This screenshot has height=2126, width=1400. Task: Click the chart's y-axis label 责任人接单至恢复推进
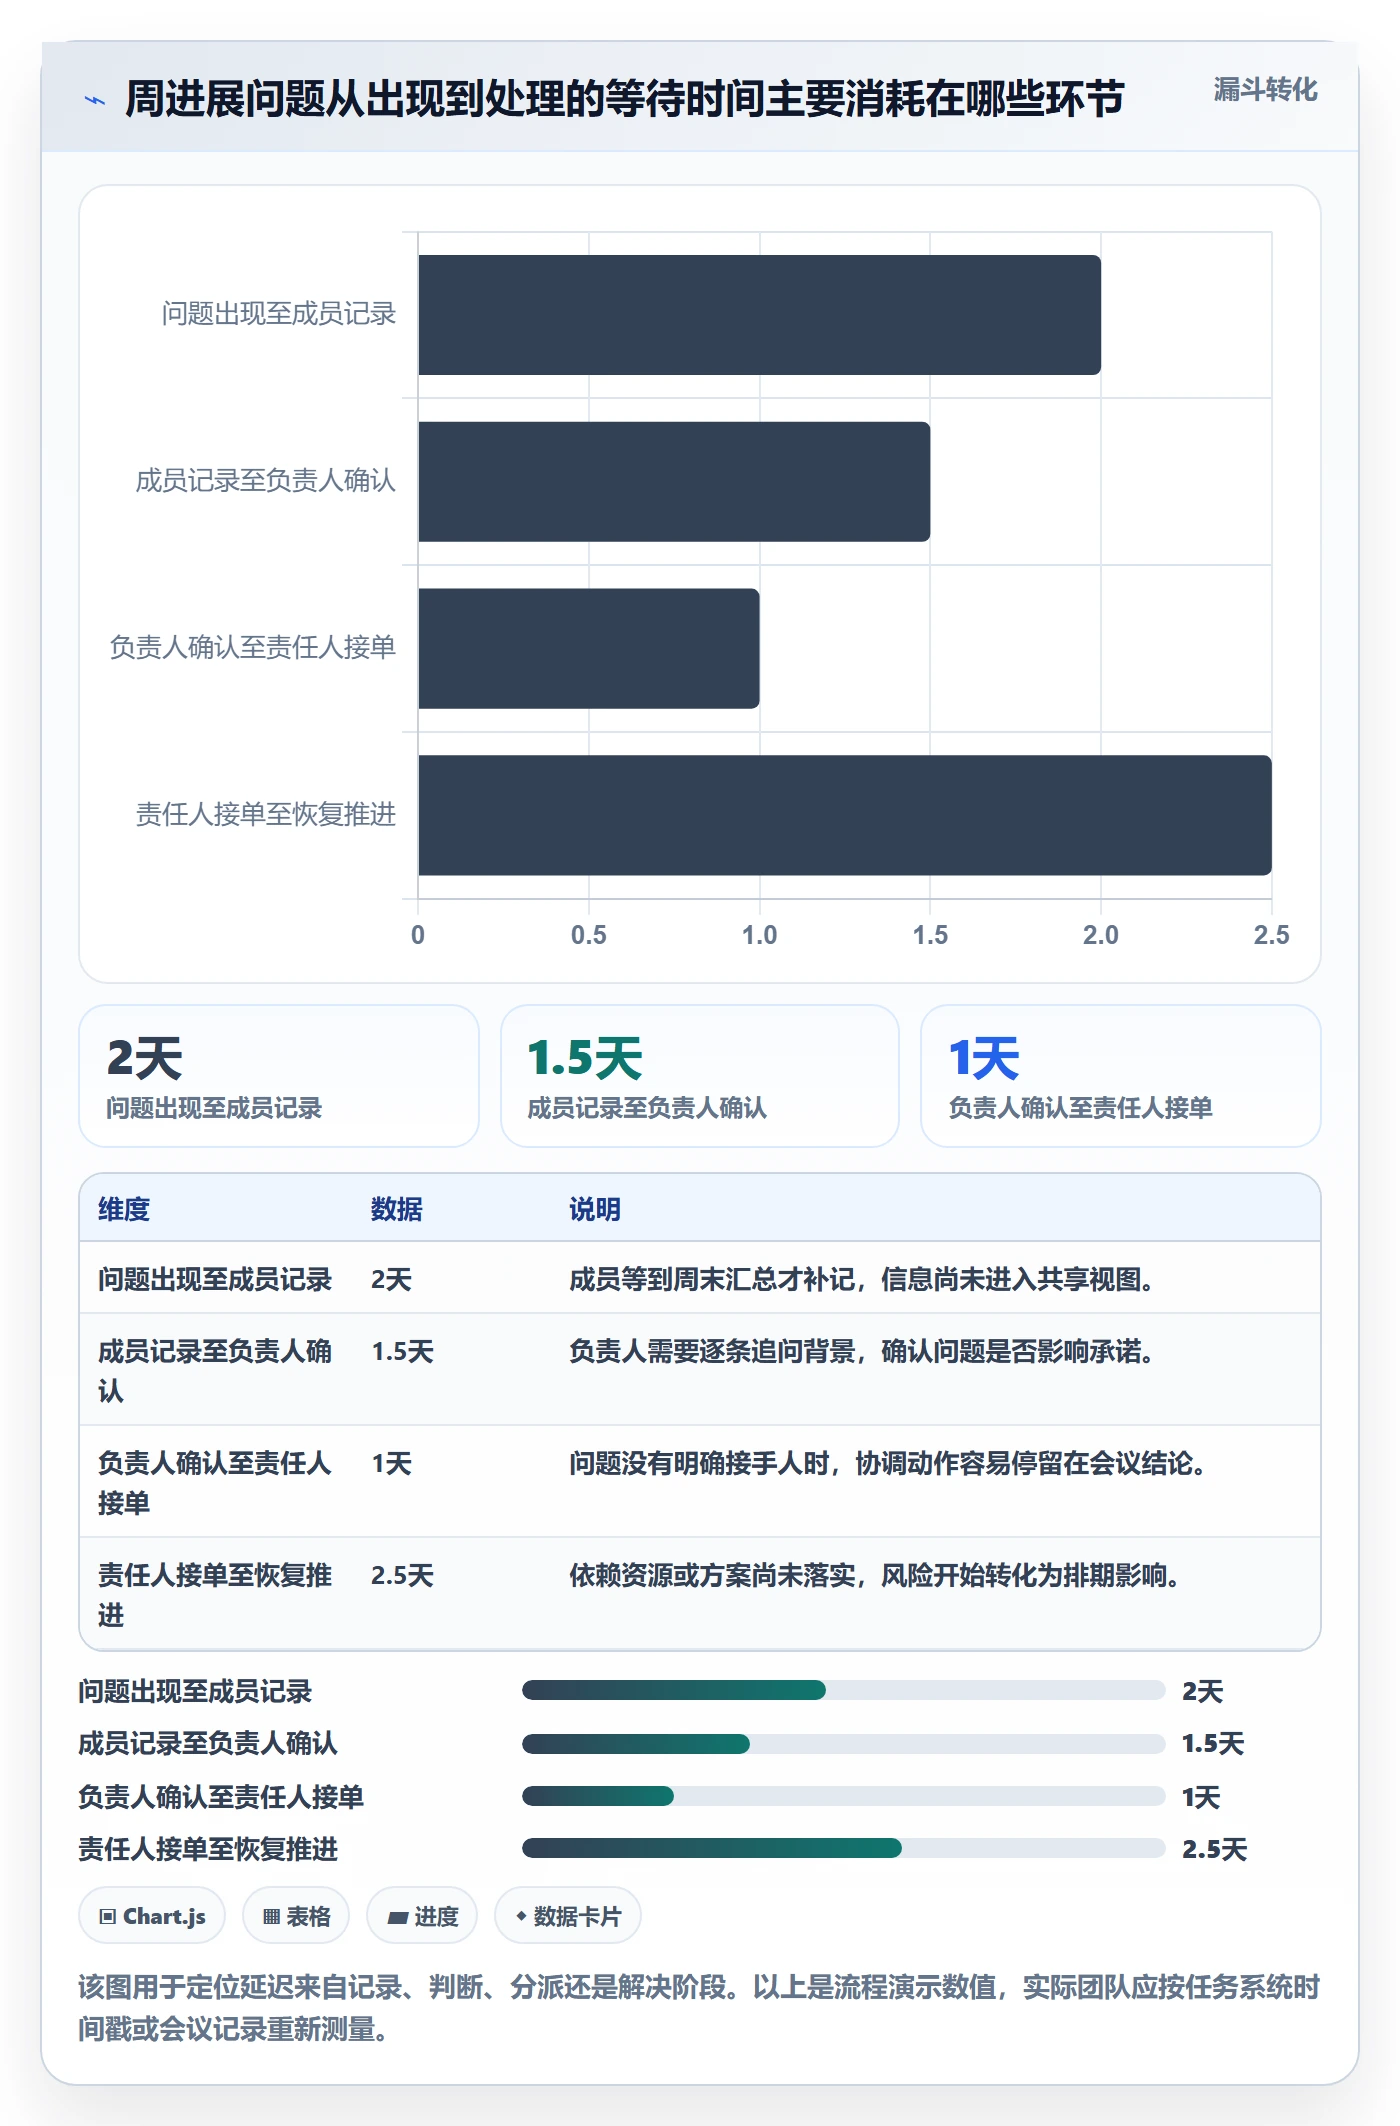[266, 814]
